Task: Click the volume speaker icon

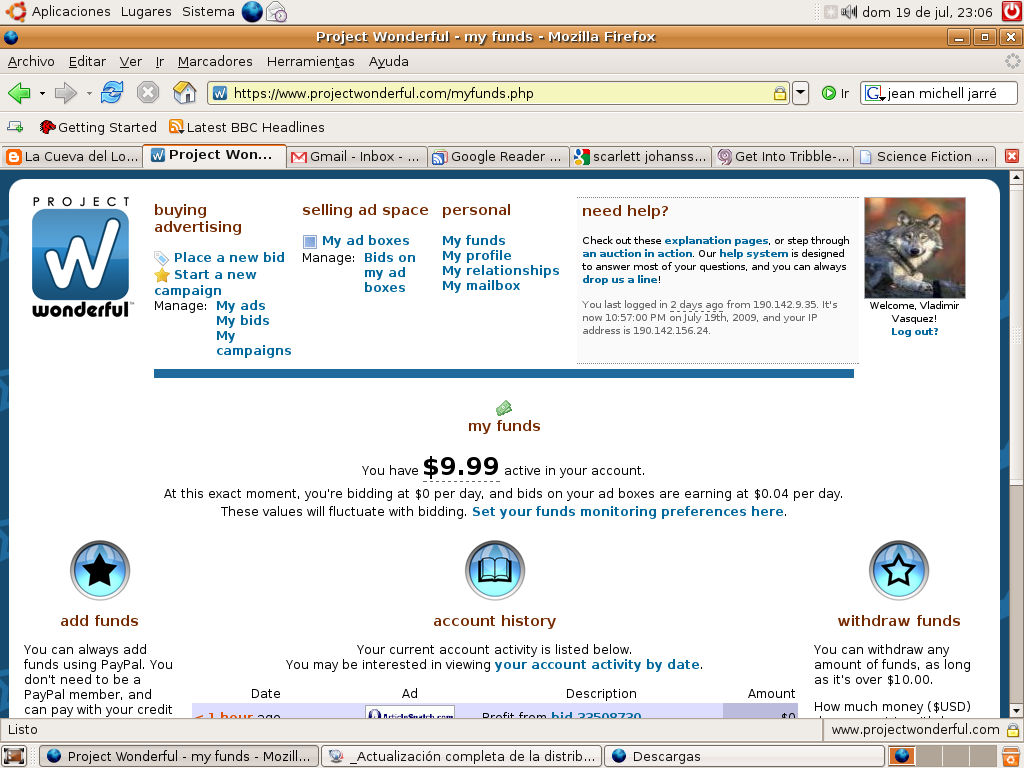Action: click(848, 12)
